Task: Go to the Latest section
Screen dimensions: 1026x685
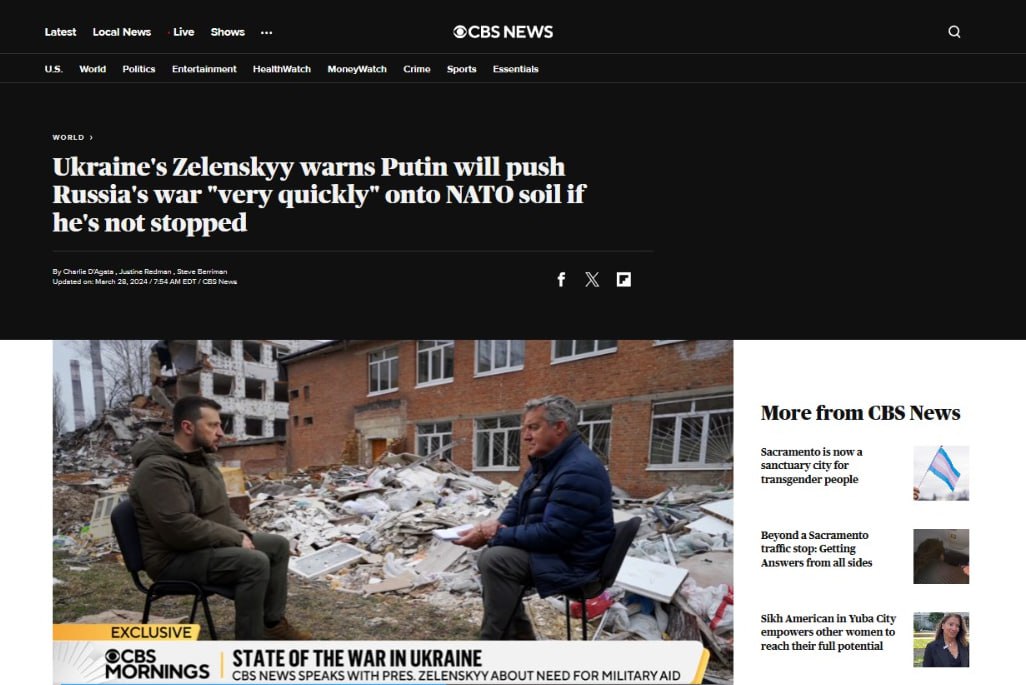Action: coord(60,32)
